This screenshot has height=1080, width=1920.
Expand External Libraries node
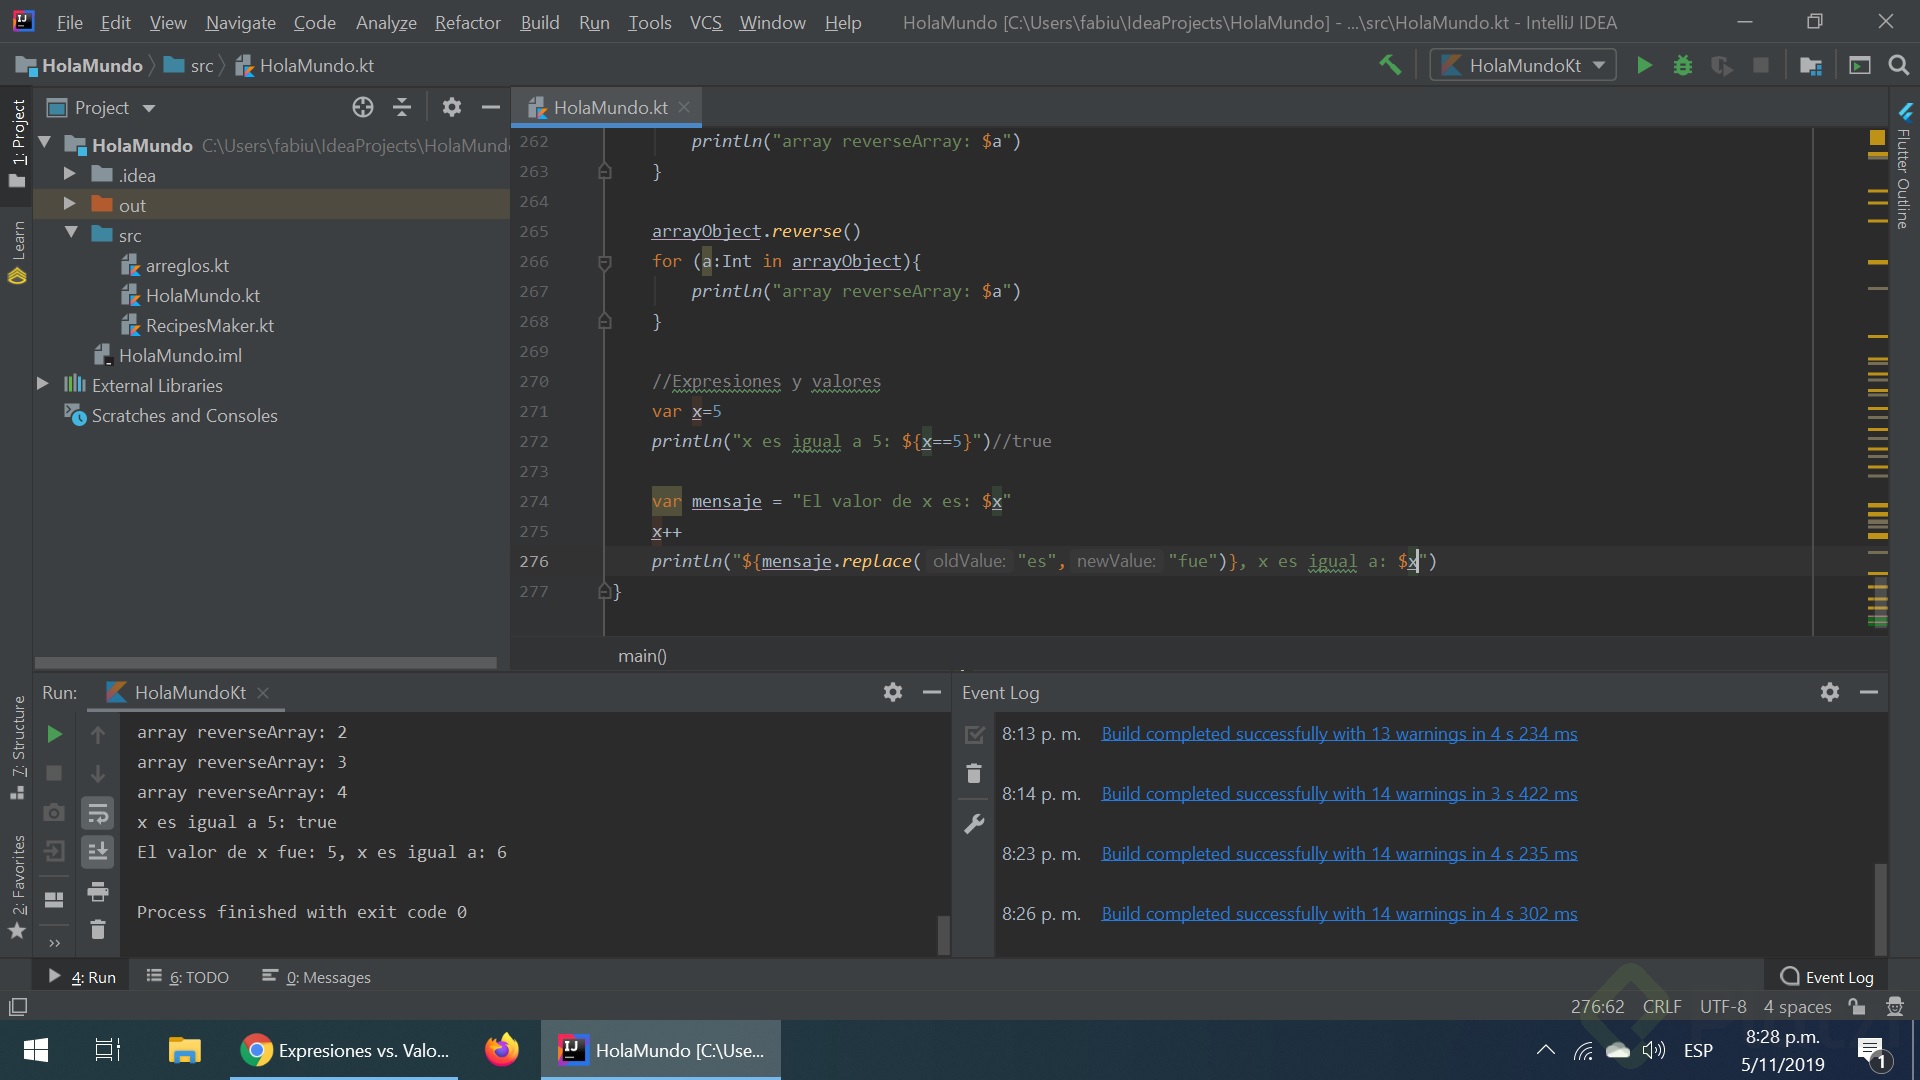click(43, 384)
